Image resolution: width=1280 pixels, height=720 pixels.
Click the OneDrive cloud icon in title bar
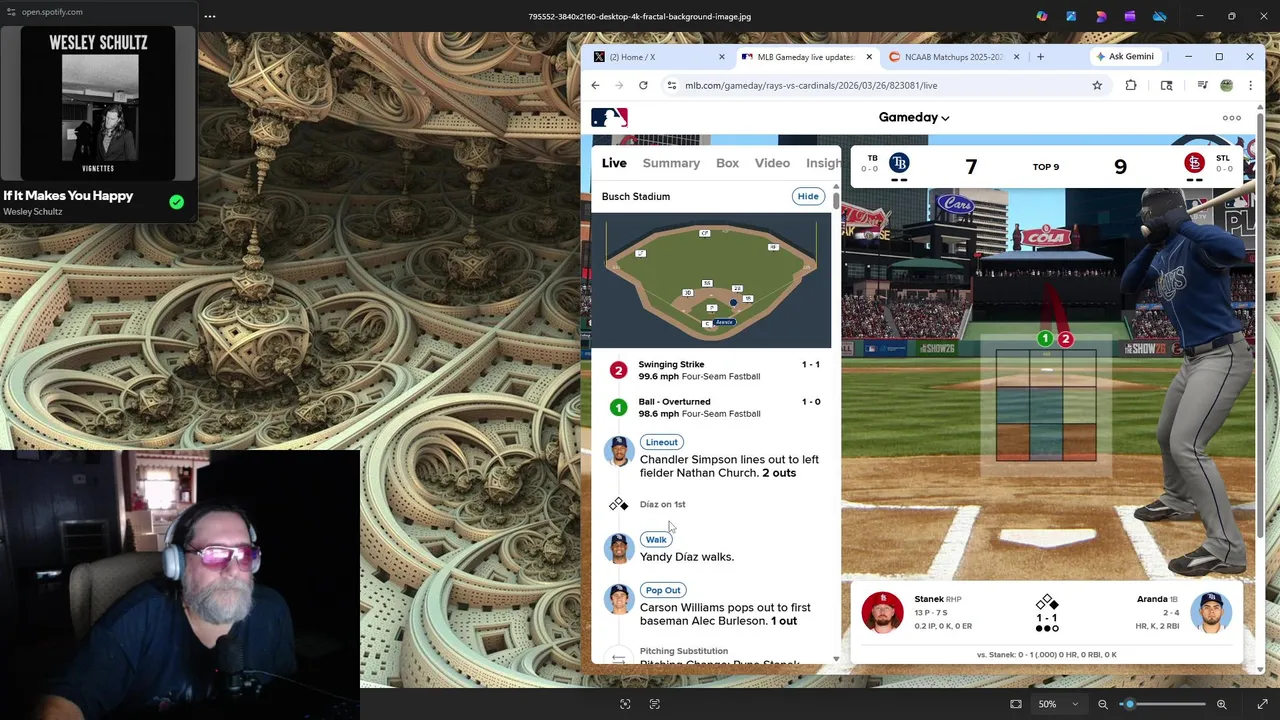point(1160,16)
